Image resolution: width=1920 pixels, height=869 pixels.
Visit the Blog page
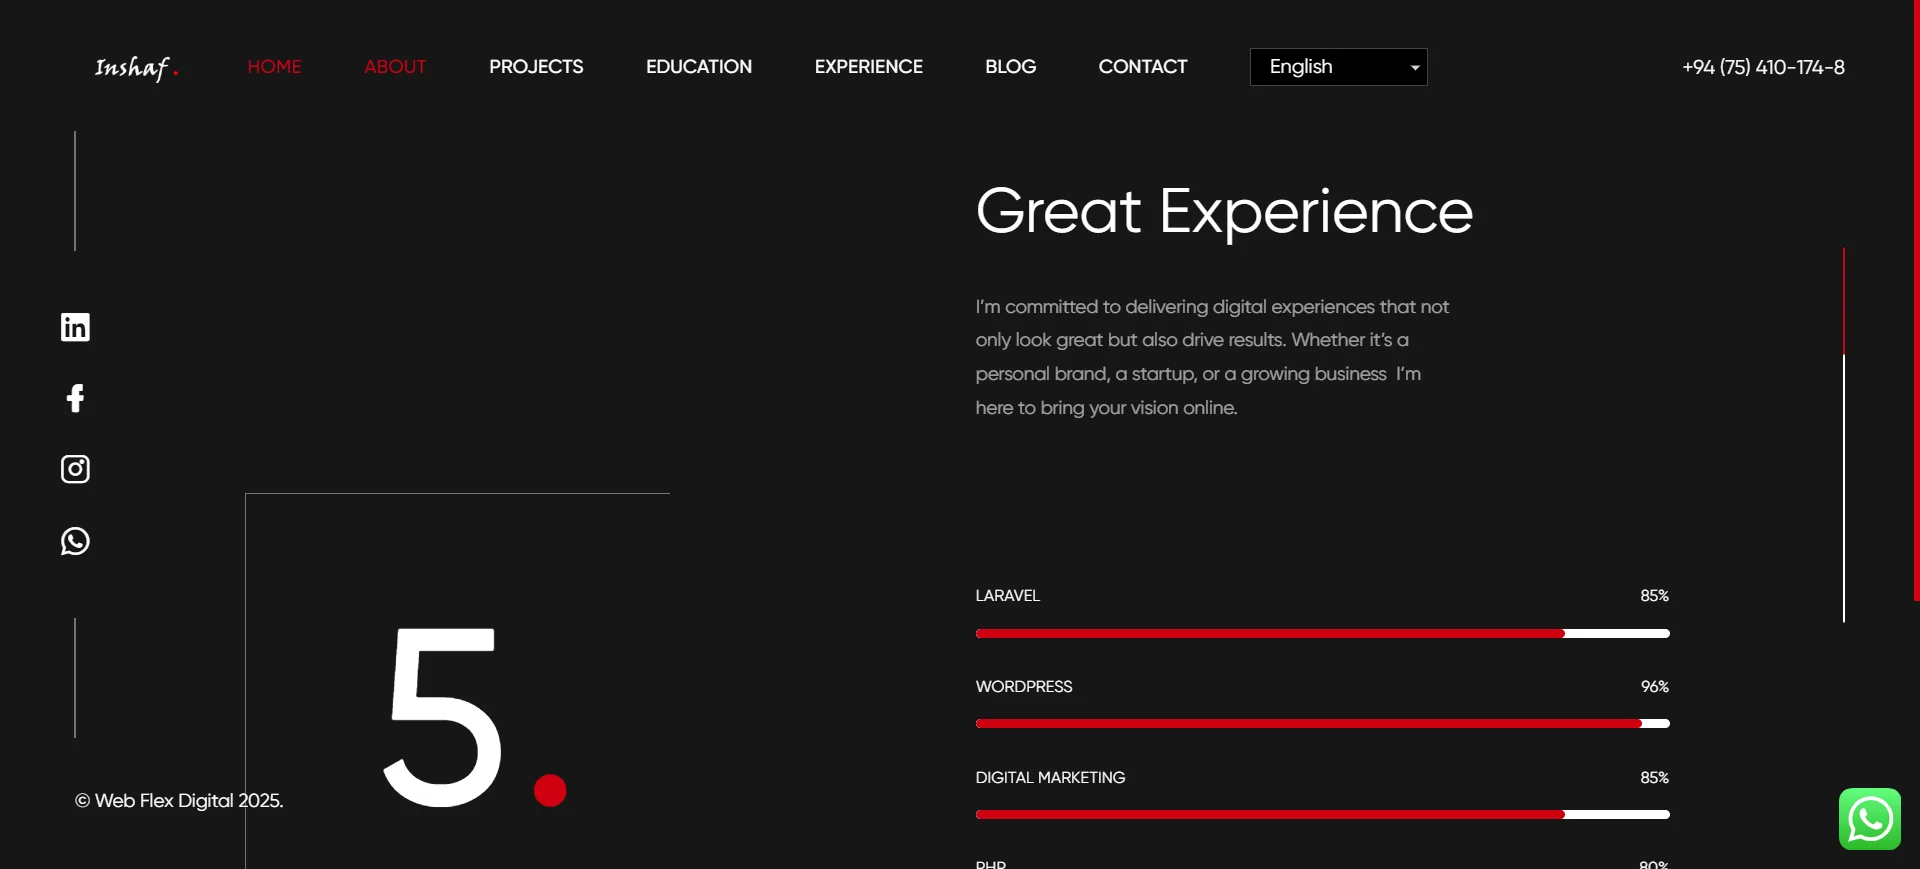pyautogui.click(x=1010, y=67)
